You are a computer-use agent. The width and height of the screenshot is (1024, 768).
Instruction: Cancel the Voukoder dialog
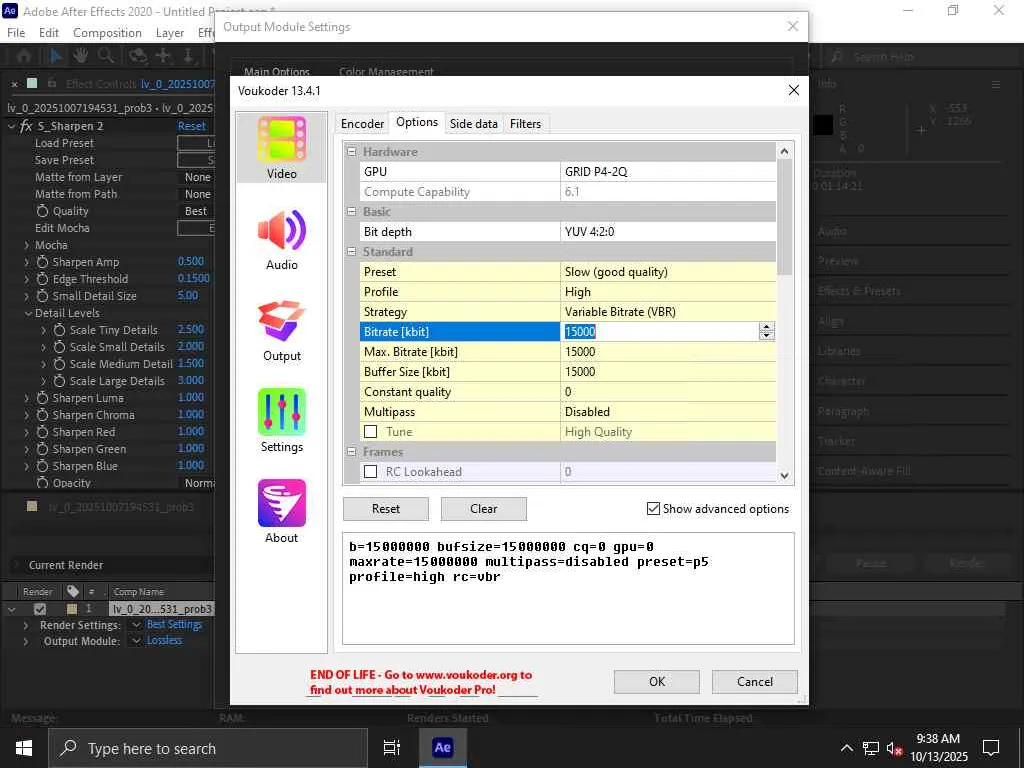pos(755,681)
